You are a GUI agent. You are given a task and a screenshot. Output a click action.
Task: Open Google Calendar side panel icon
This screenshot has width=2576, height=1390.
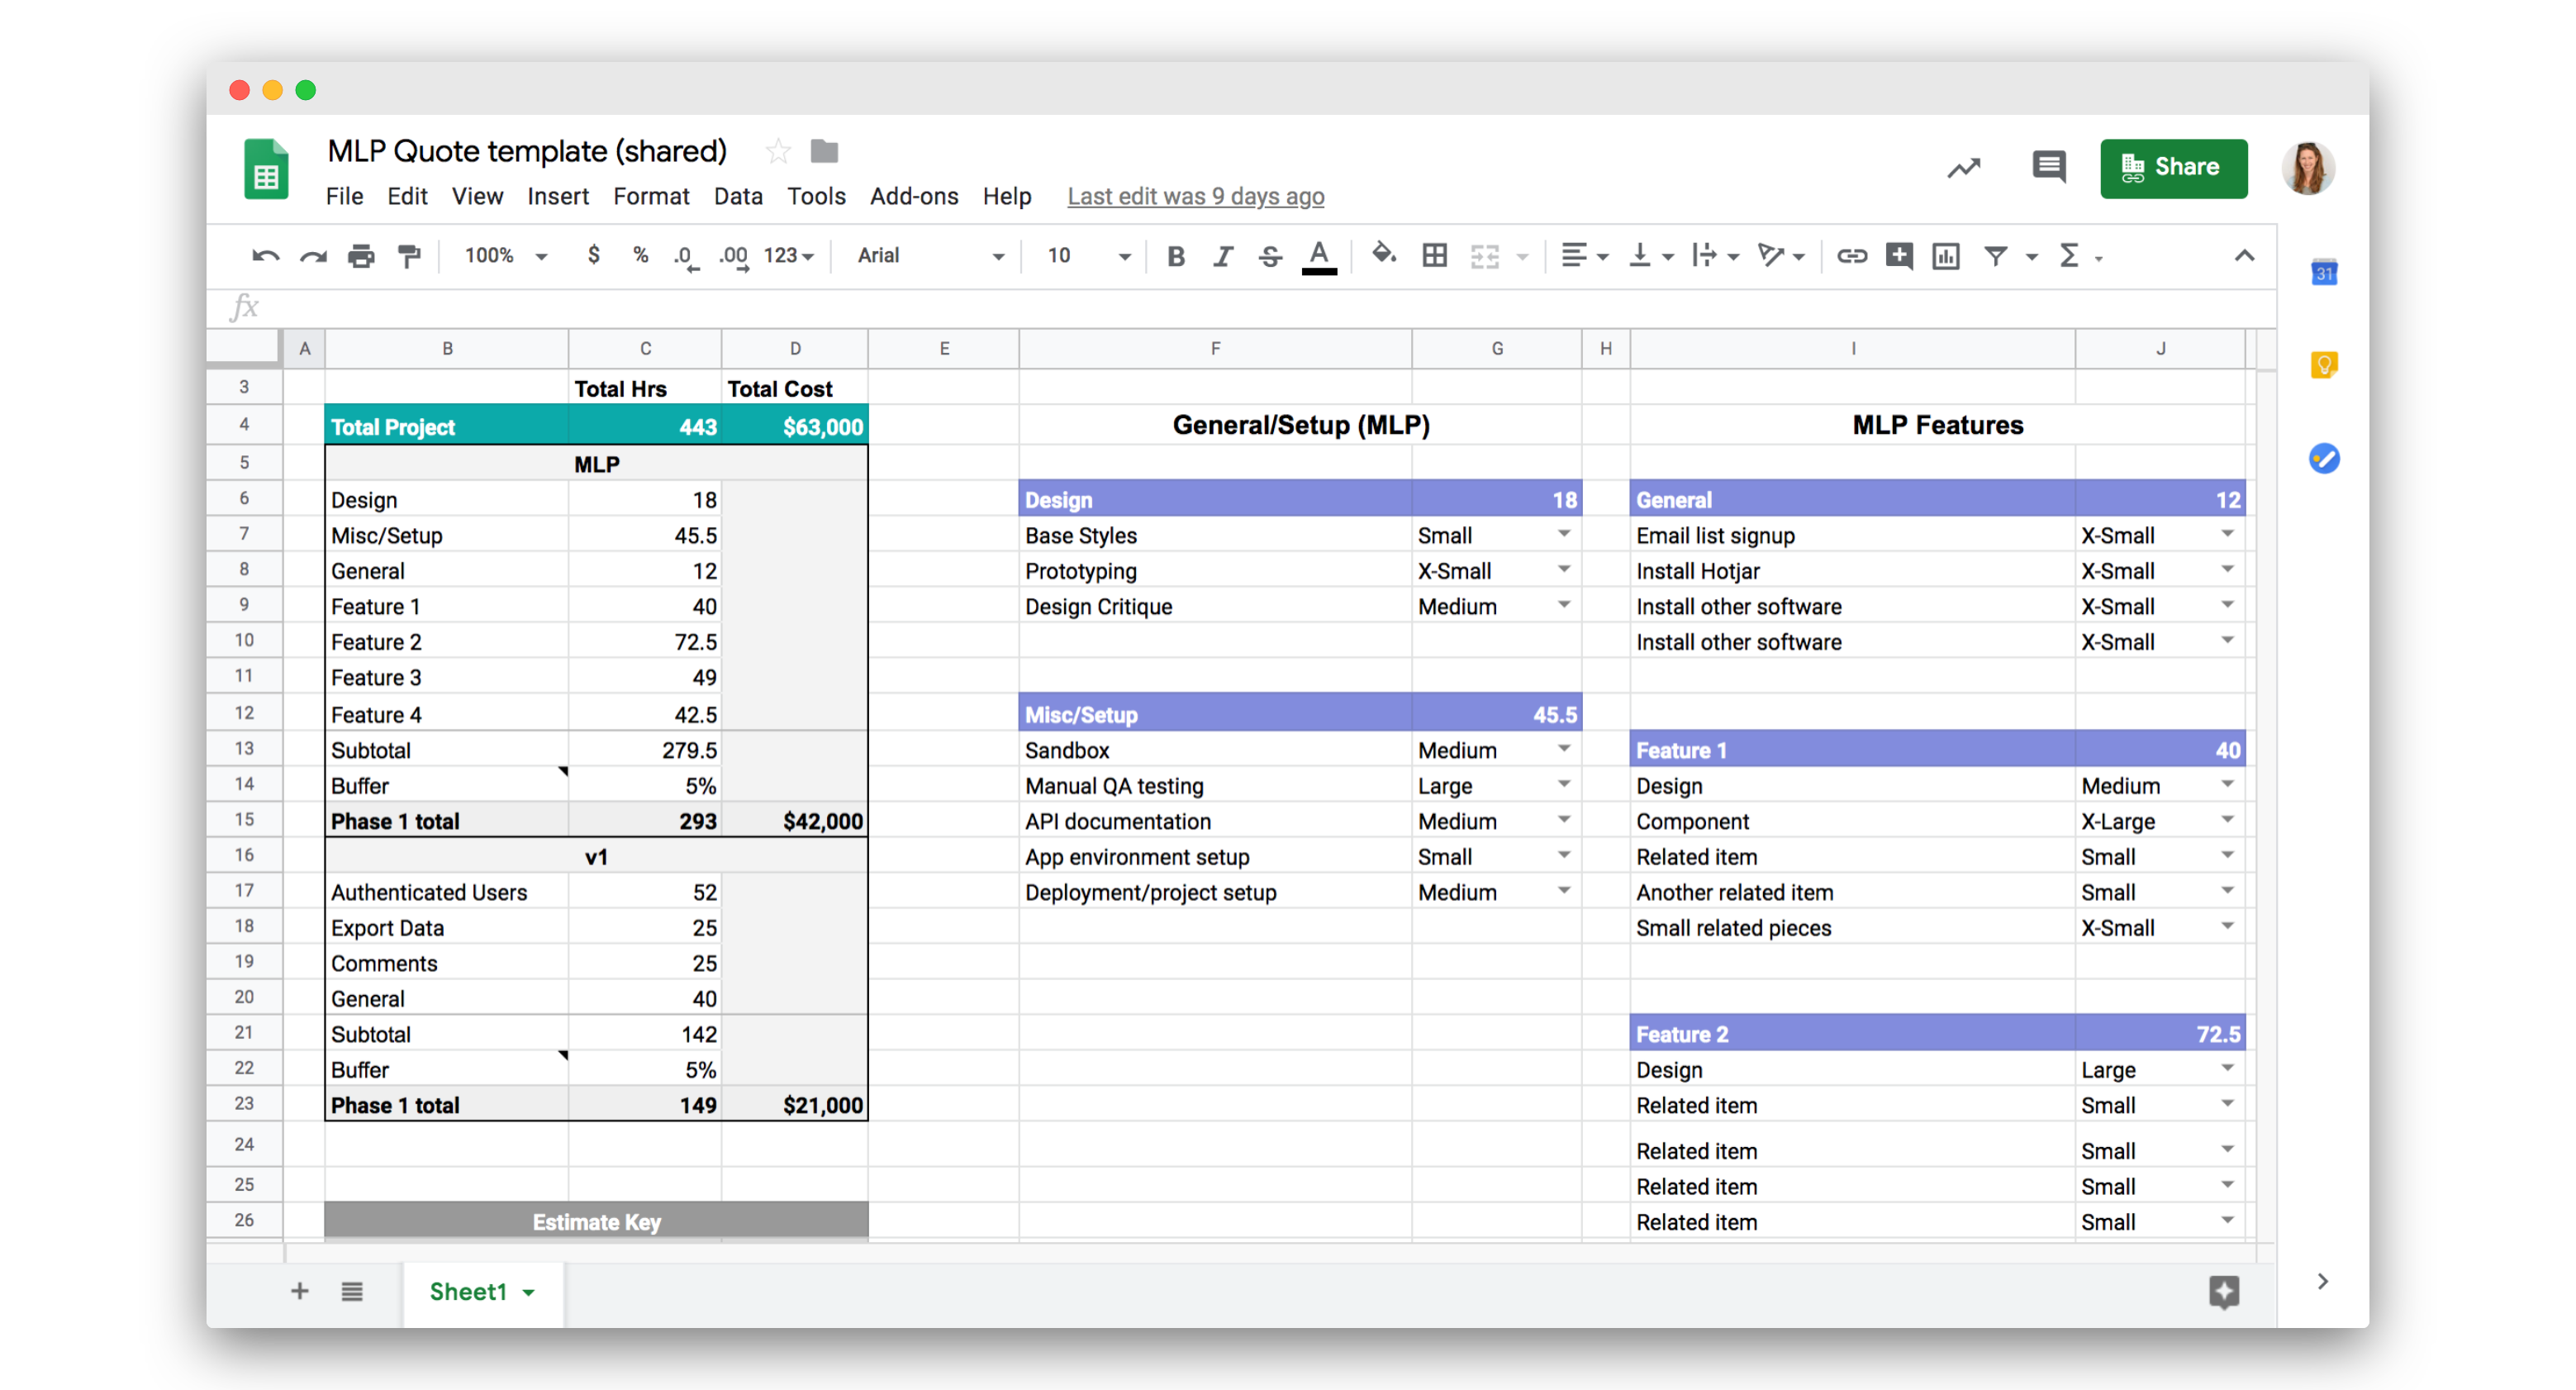point(2324,272)
